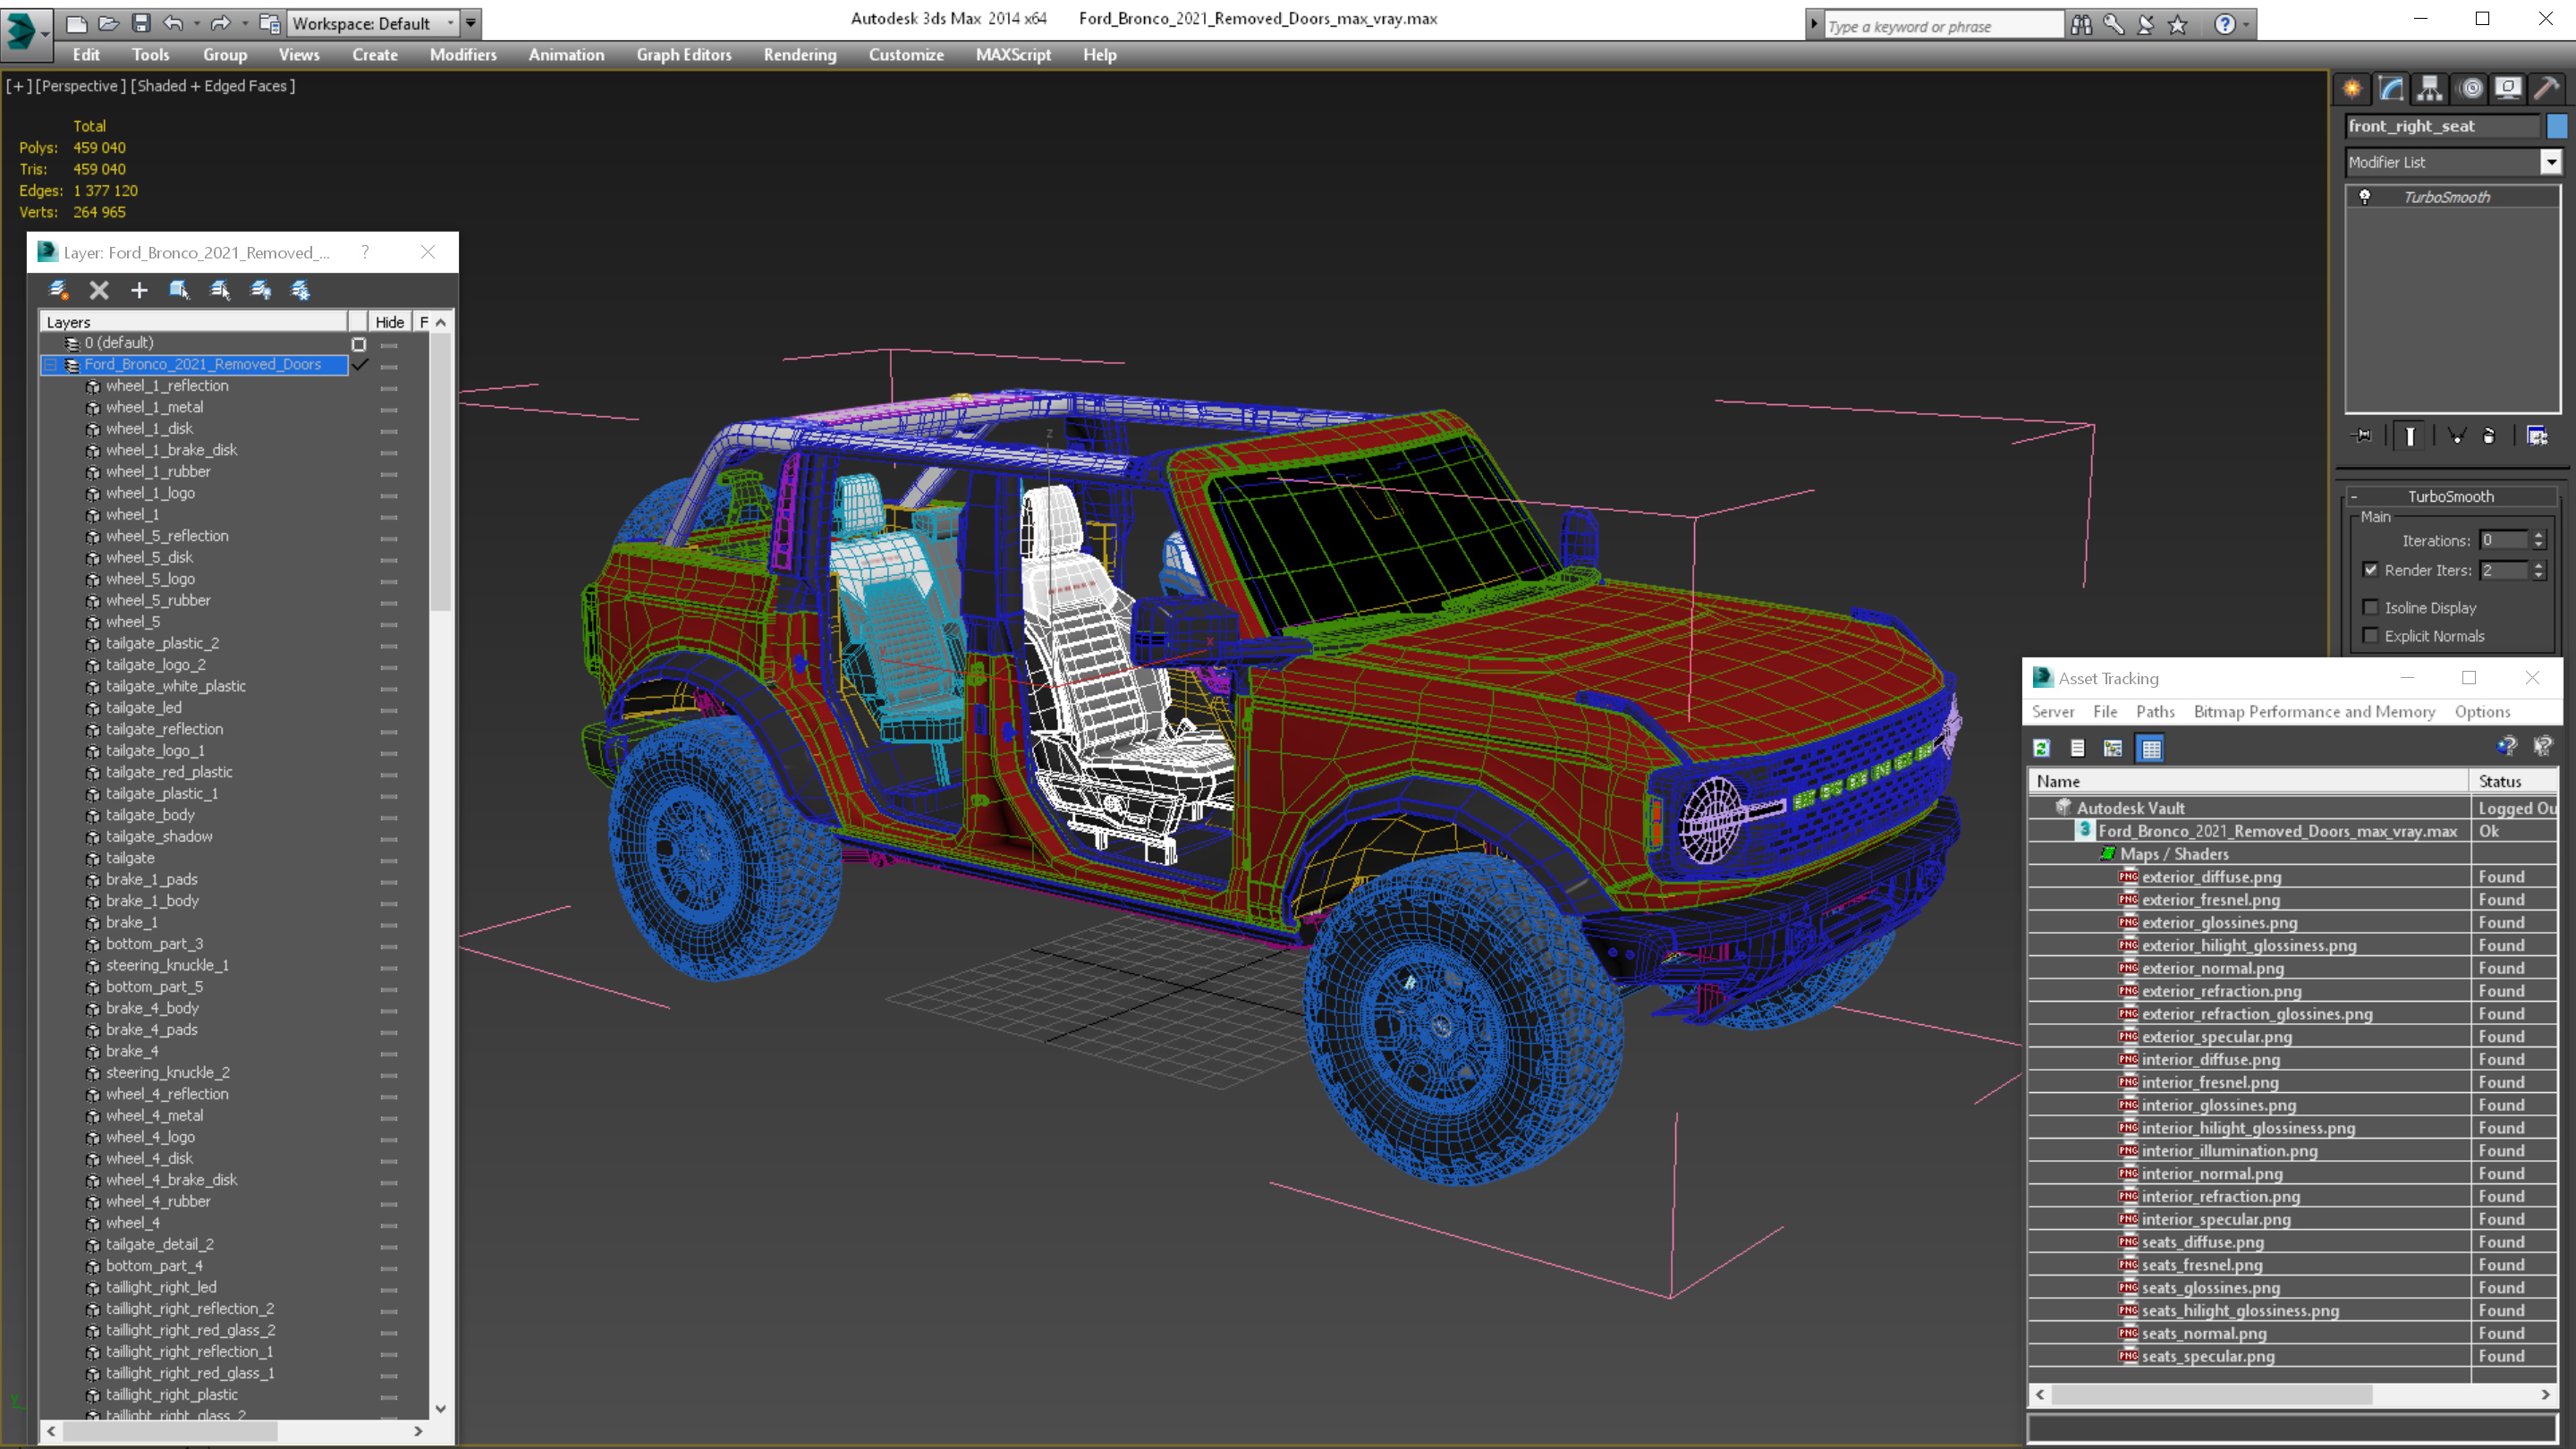Open the Create command panel tab
This screenshot has width=2576, height=1449.
pyautogui.click(x=2352, y=89)
